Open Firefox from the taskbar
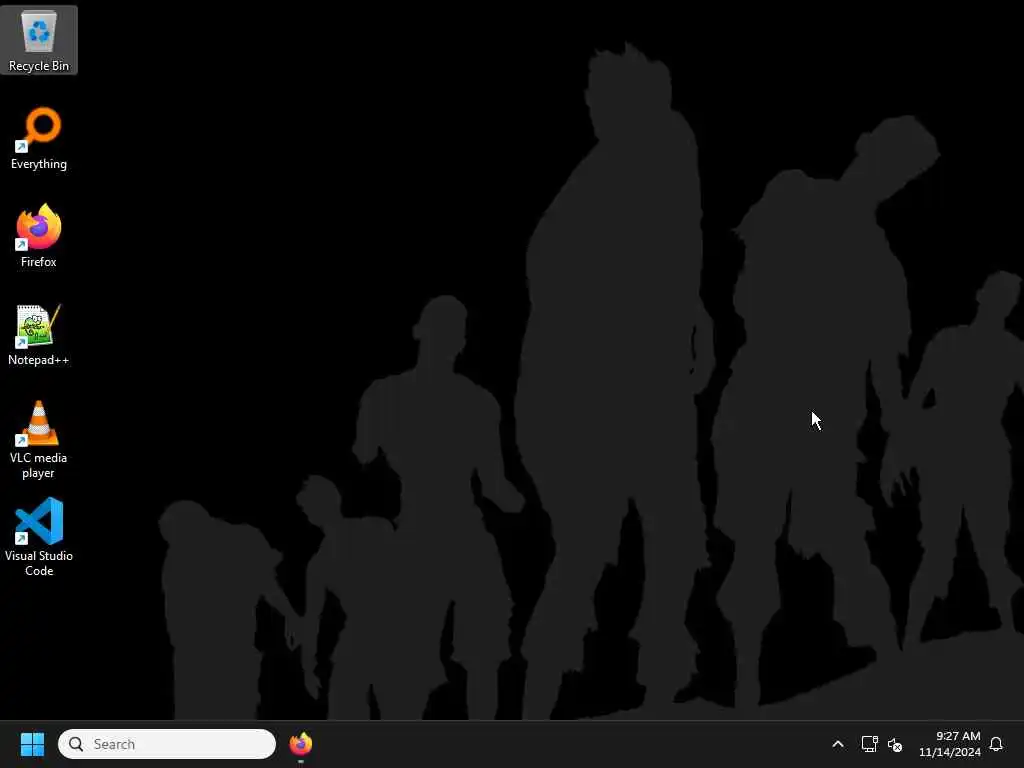 (x=301, y=744)
